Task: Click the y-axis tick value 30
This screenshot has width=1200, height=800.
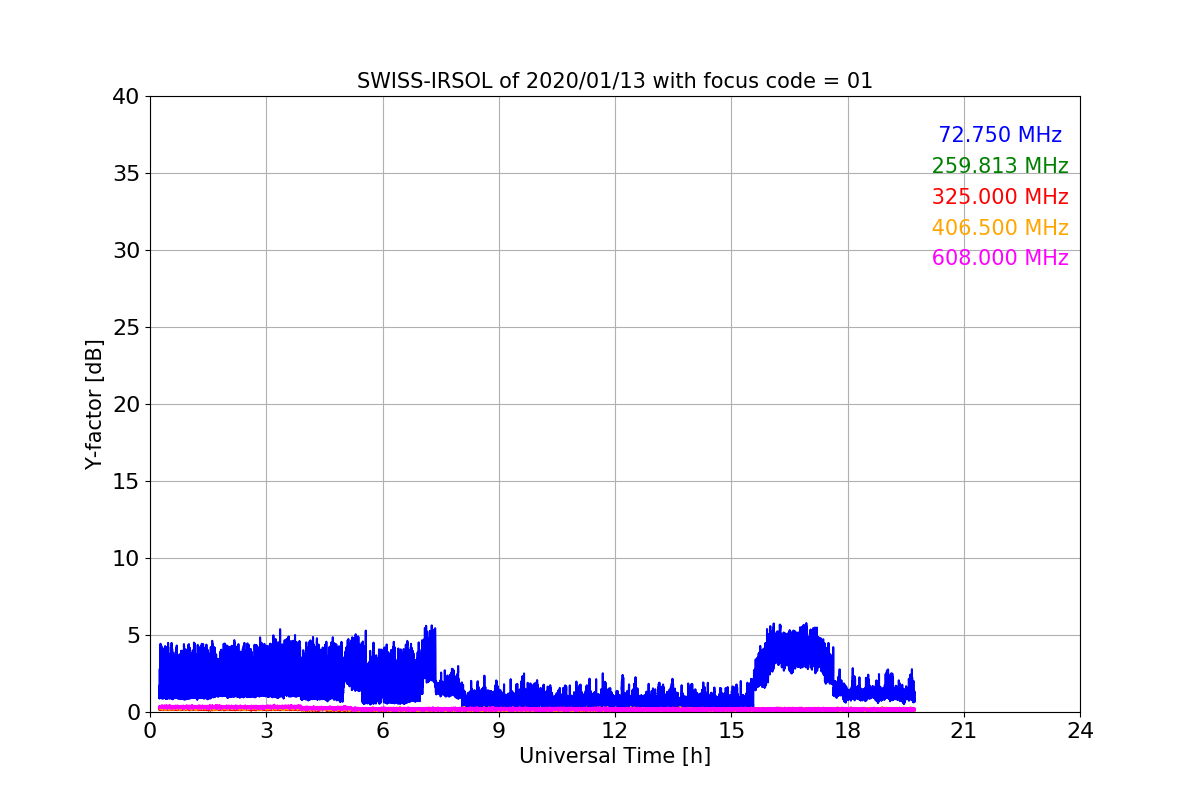Action: 126,251
